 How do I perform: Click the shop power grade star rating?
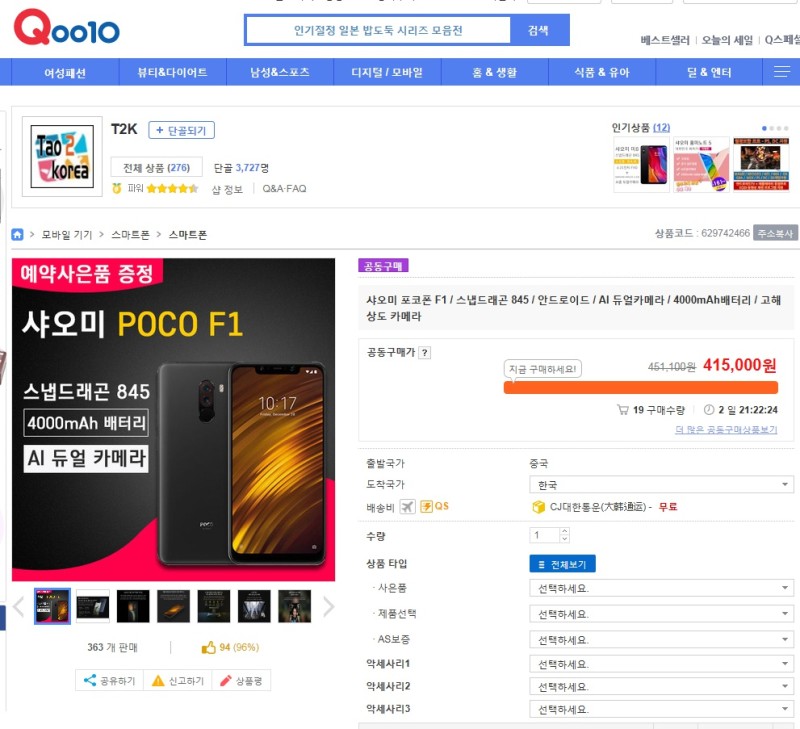click(172, 189)
